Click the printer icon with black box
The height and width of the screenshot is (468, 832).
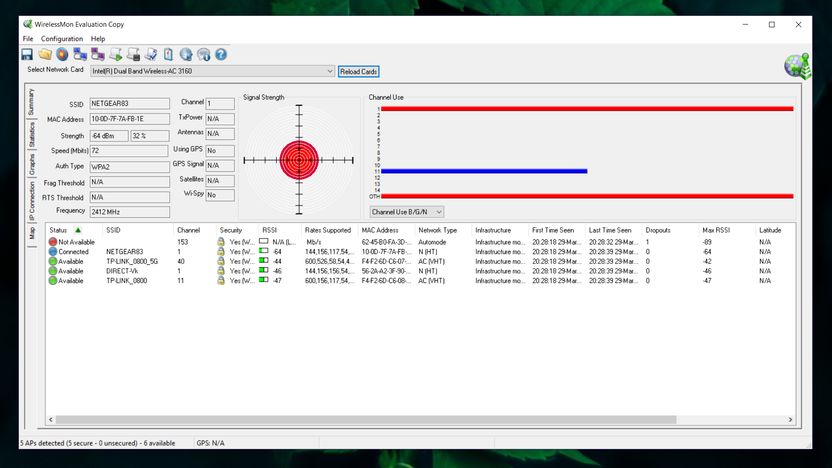click(133, 54)
